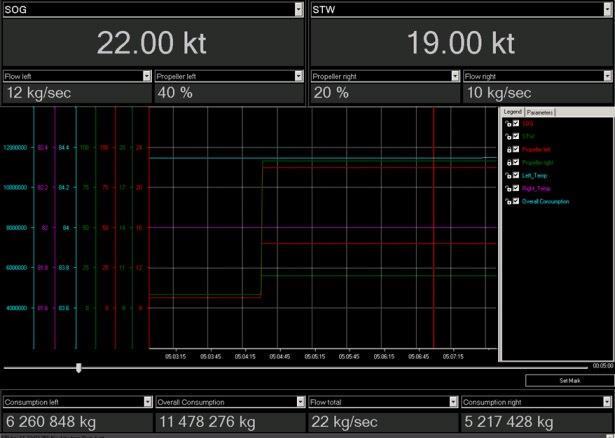Open the Flow total dropdown selector

pos(453,402)
